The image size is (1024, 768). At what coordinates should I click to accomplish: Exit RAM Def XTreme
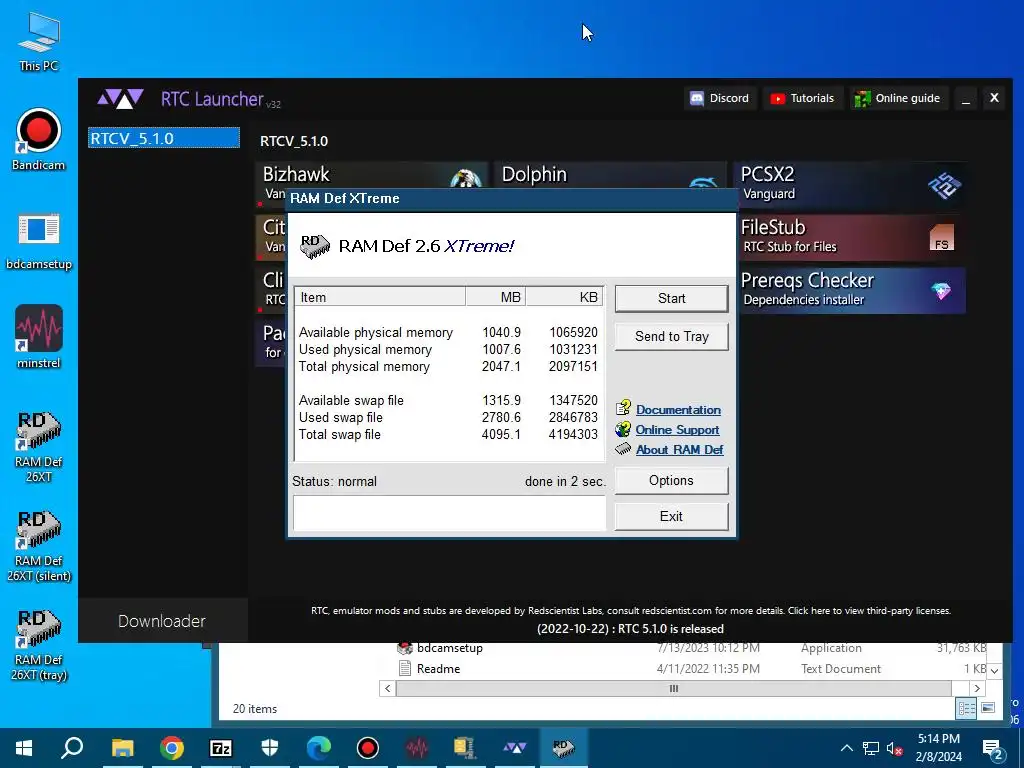[x=671, y=517]
